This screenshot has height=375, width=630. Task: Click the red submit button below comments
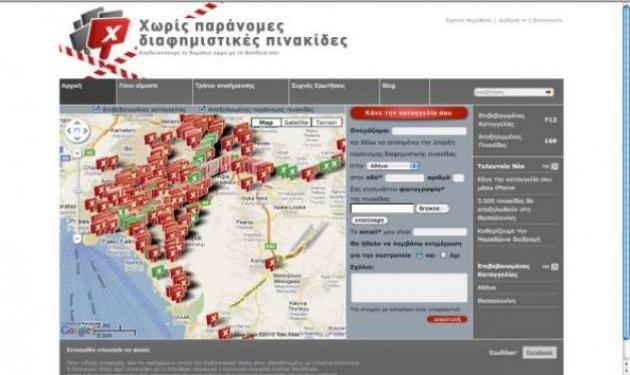coord(447,319)
